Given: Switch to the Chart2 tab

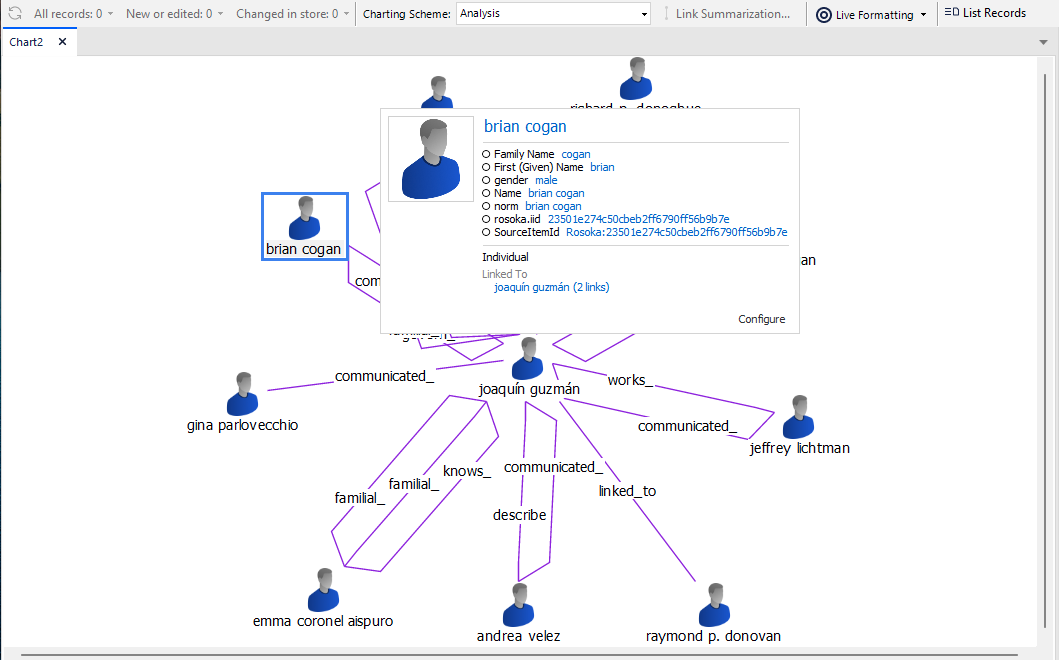Looking at the screenshot, I should click(26, 42).
